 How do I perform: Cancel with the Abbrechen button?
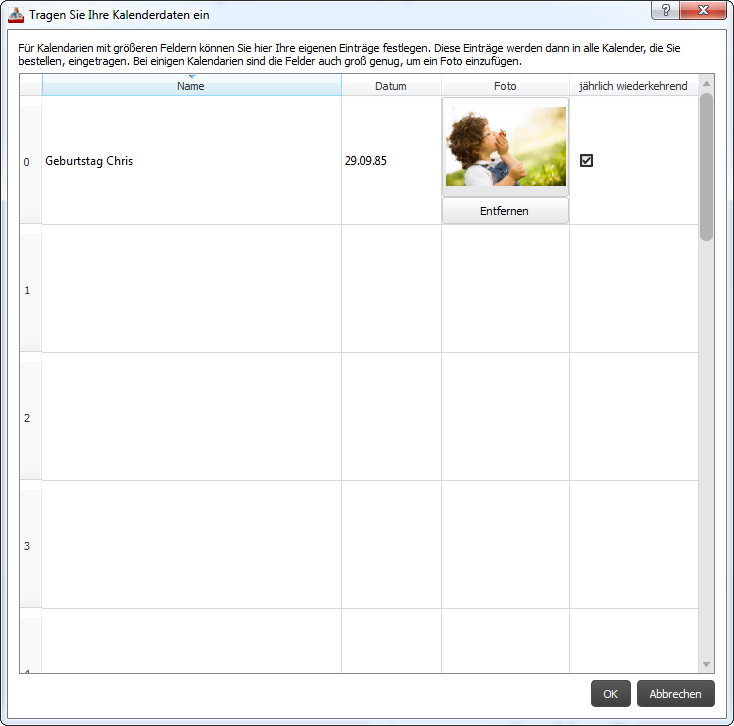pyautogui.click(x=675, y=694)
